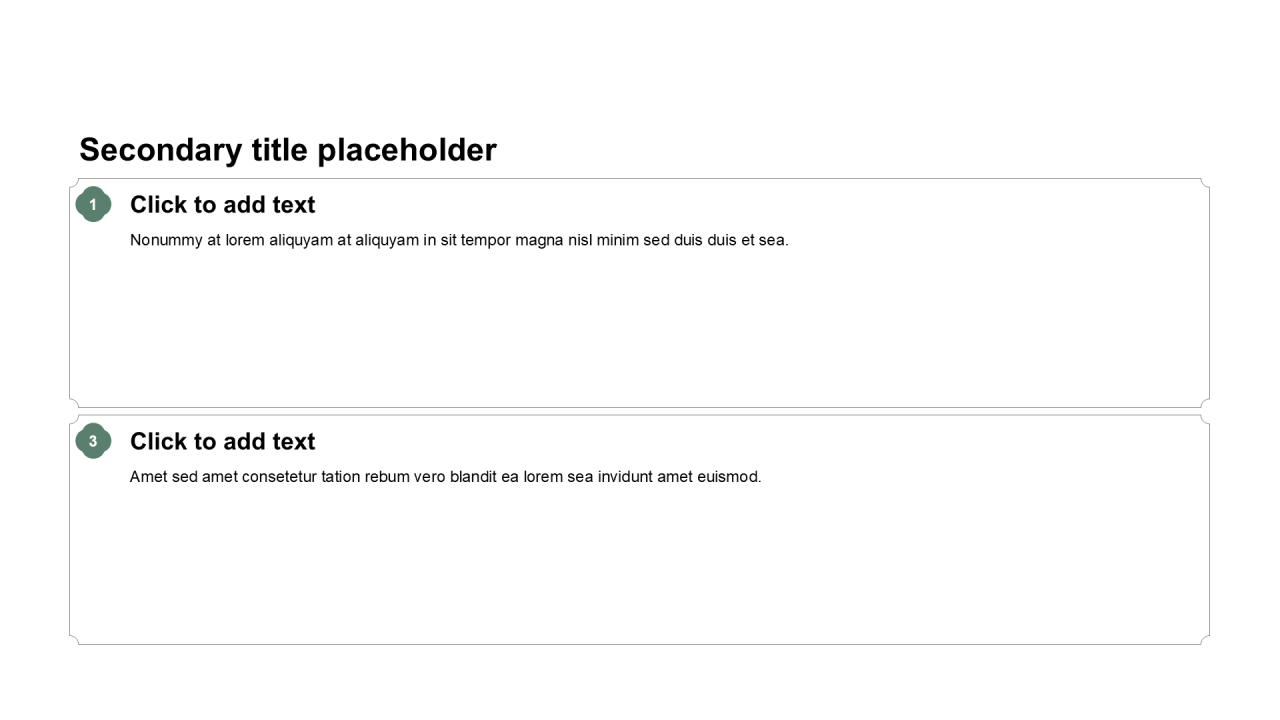Click the top-left notched corner of the first box
This screenshot has height=720, width=1280.
click(x=74, y=183)
